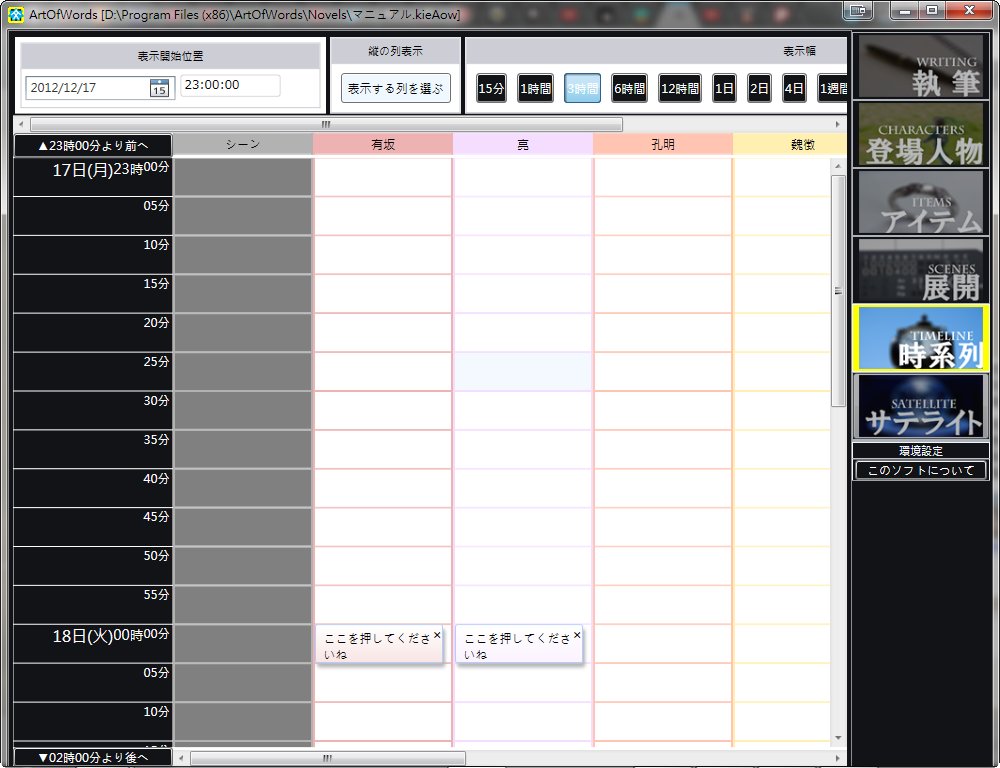Open このソフトについて about dialog

tap(921, 471)
